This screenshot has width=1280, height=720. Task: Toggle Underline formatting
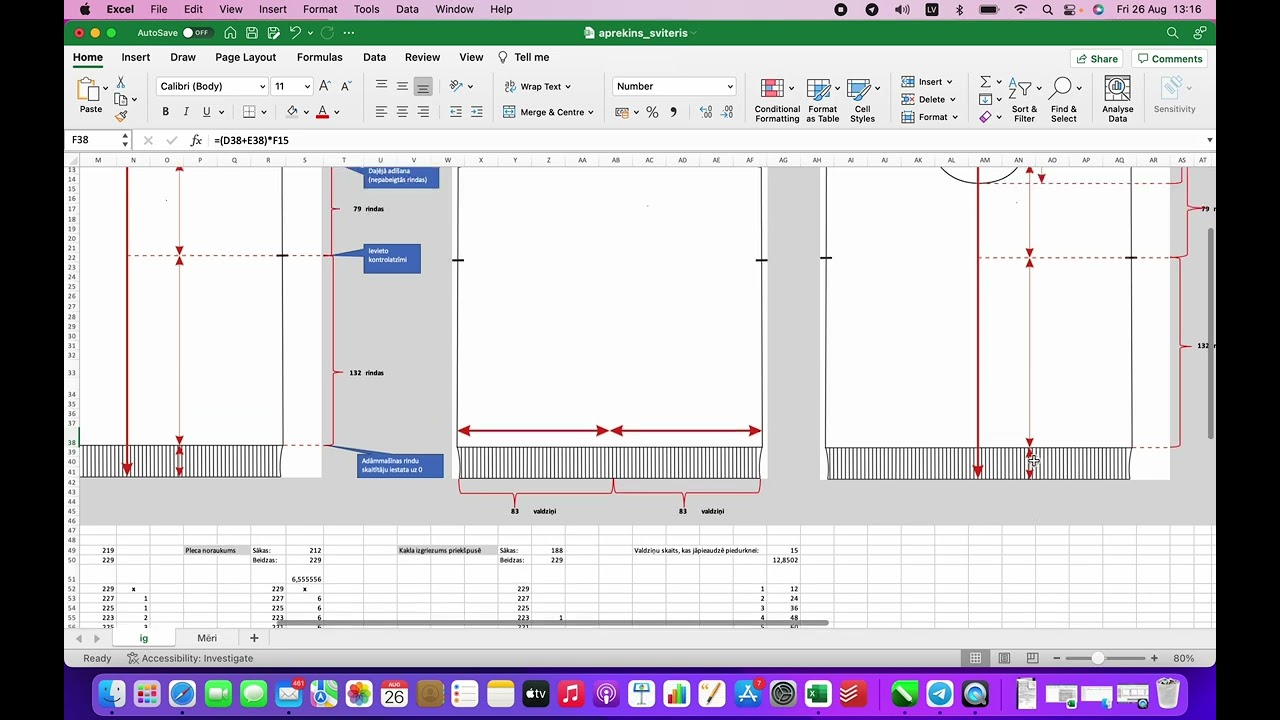point(207,112)
